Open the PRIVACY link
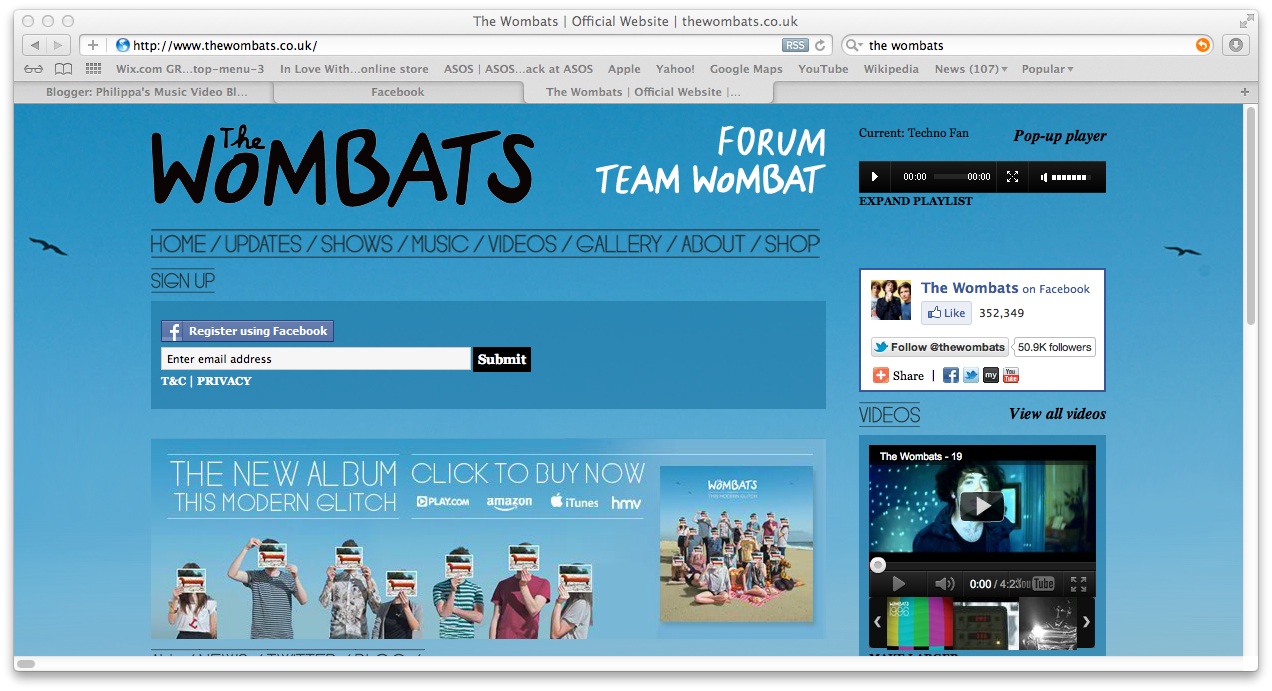 [x=224, y=381]
